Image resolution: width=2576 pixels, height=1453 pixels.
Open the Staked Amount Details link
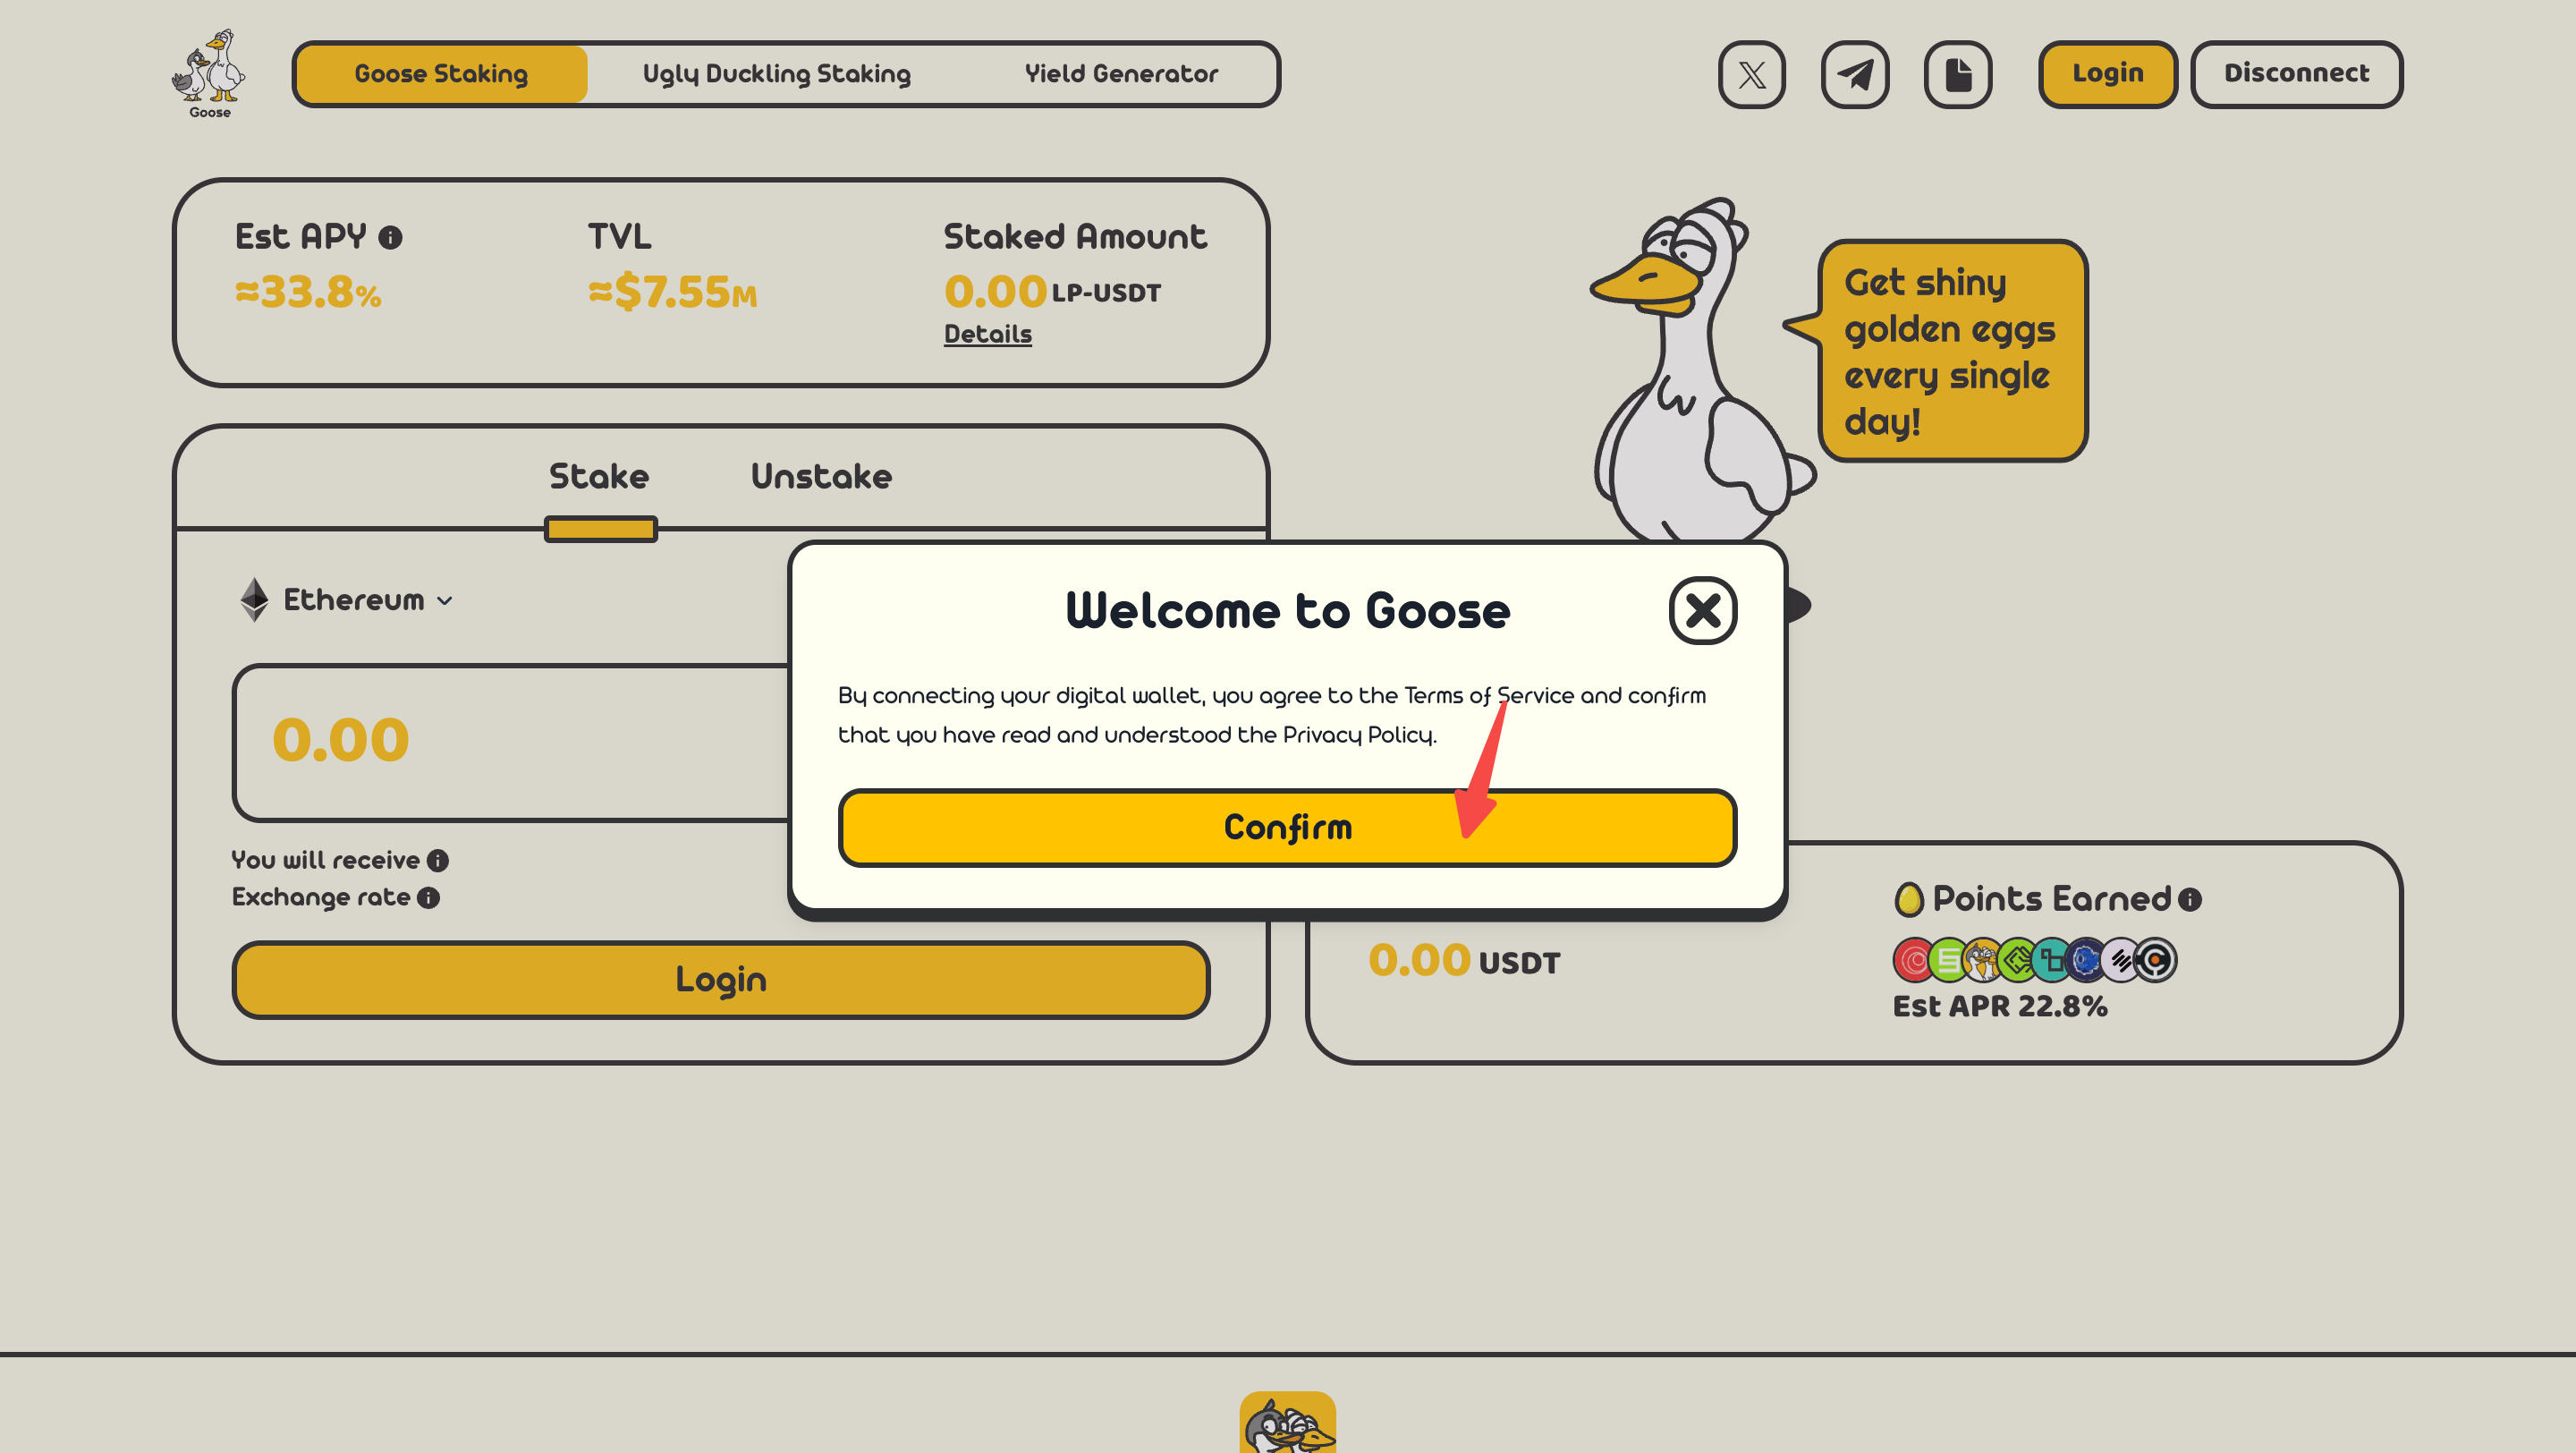pyautogui.click(x=987, y=334)
